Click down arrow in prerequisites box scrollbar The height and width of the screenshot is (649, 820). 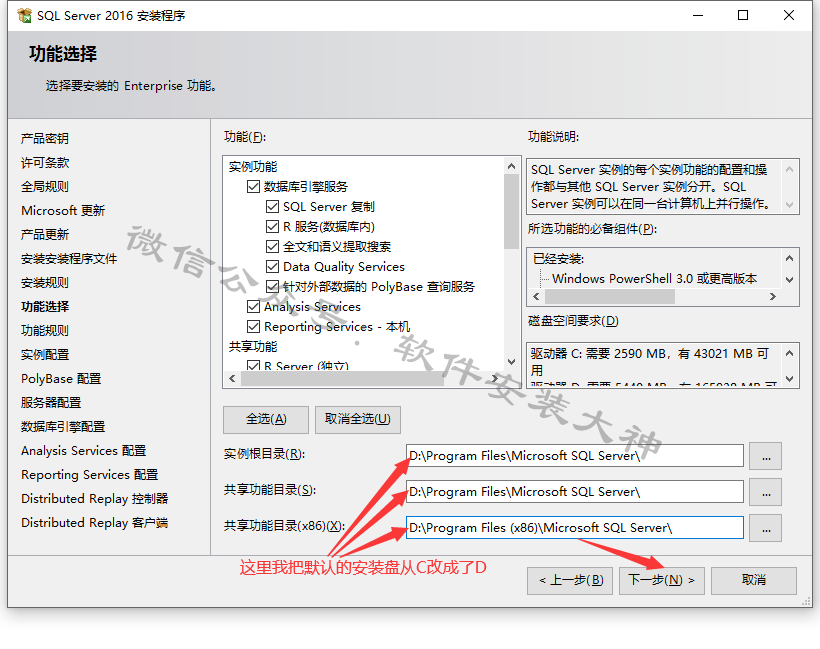coord(790,280)
